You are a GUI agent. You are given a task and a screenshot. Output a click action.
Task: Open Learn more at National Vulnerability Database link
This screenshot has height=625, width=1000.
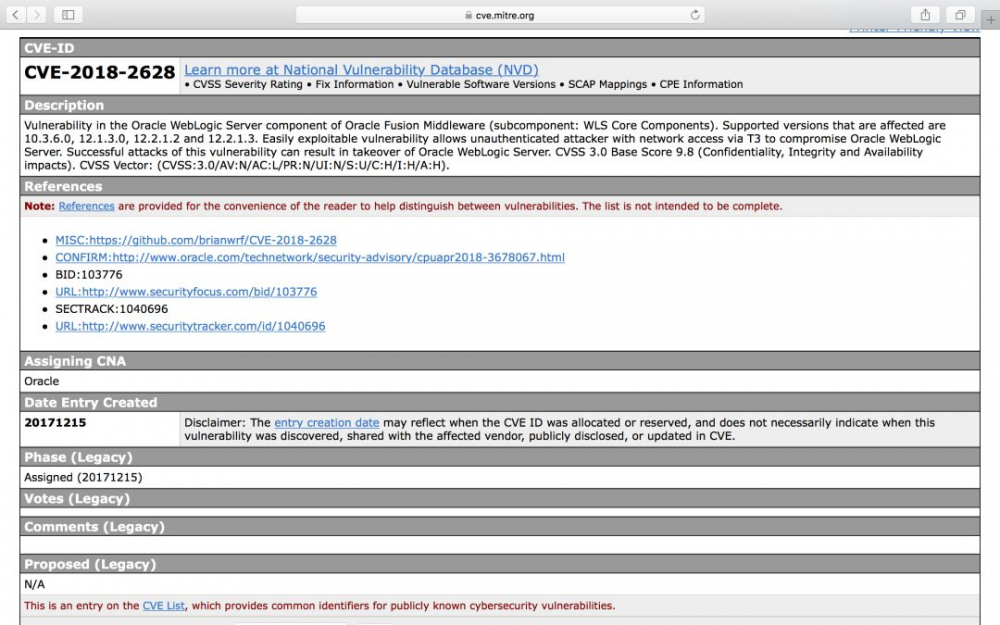(x=361, y=70)
